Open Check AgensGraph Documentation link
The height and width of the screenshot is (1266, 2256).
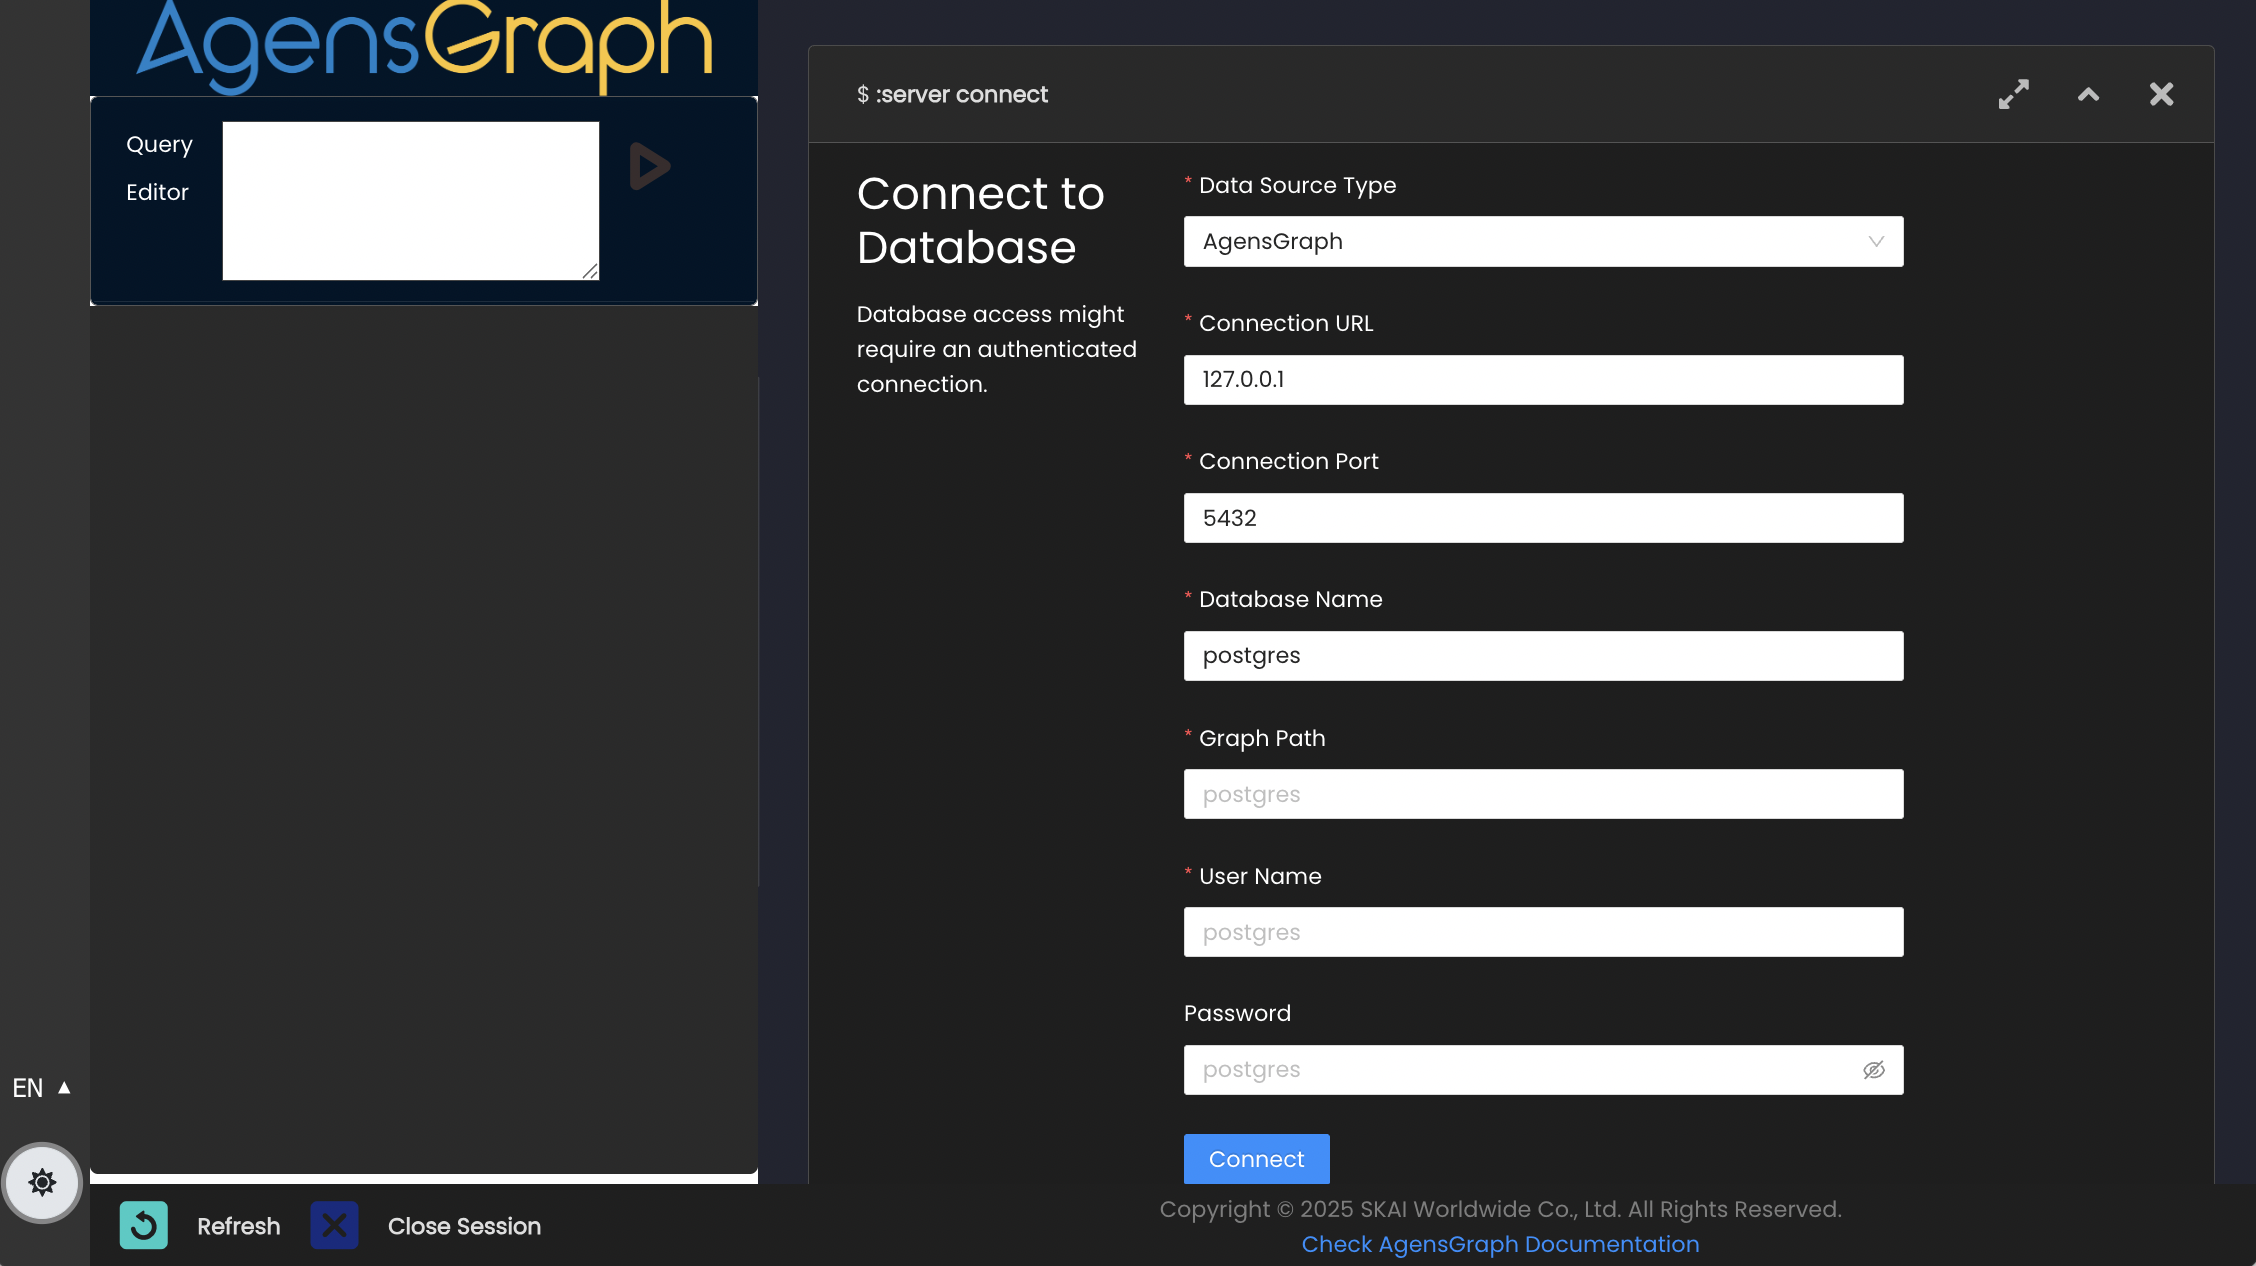coord(1500,1244)
